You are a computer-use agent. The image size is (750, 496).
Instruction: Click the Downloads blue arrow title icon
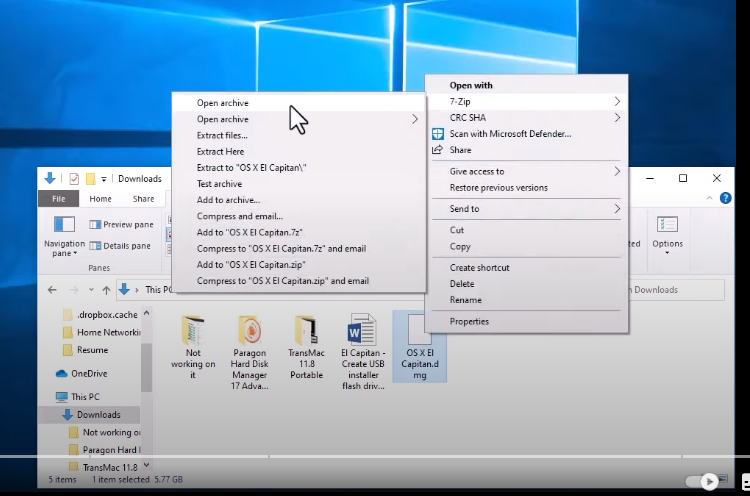[x=50, y=178]
